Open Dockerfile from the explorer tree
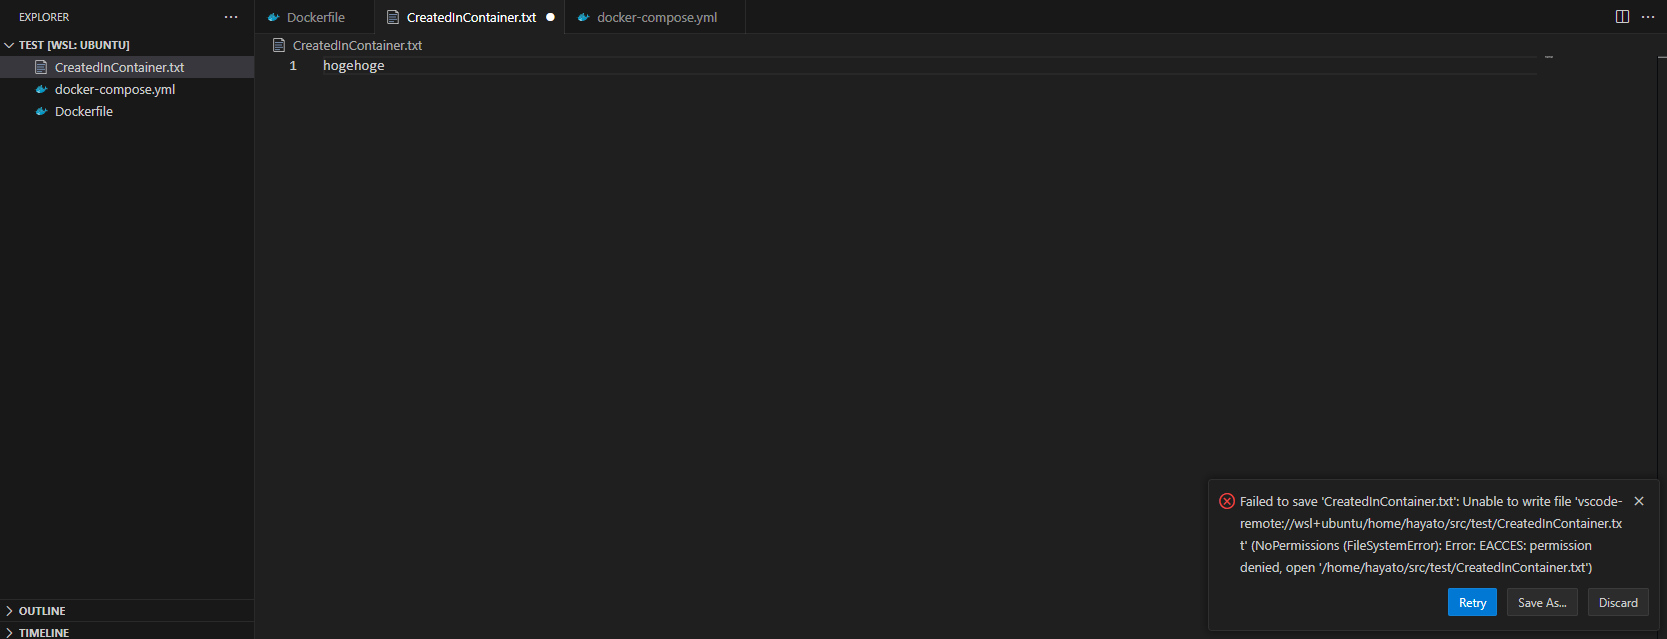The width and height of the screenshot is (1667, 639). coord(127,111)
